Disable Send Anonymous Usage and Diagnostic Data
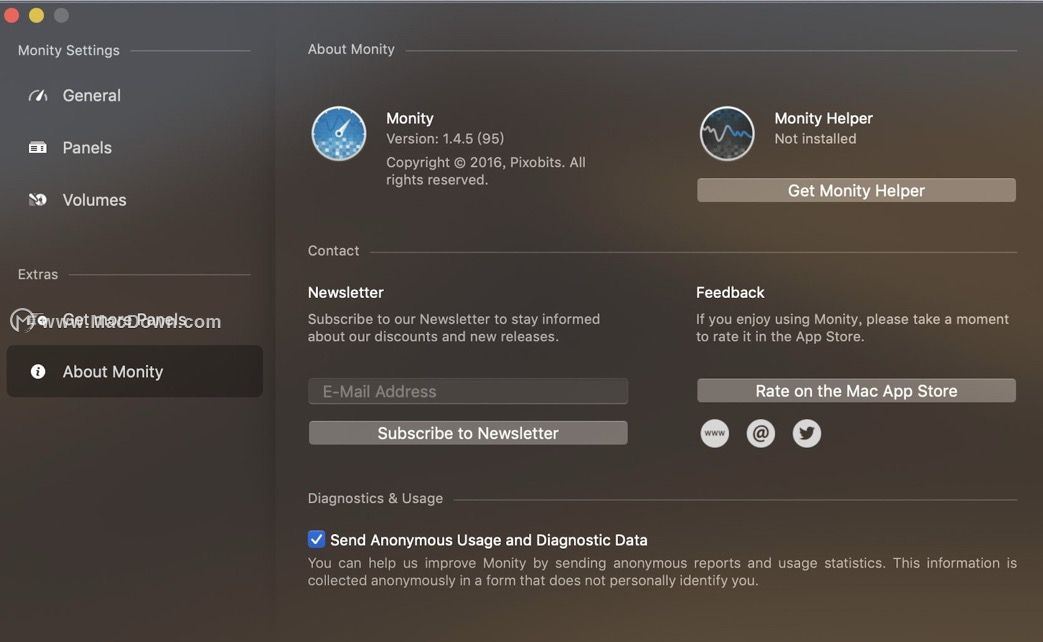The height and width of the screenshot is (642, 1043). 317,539
